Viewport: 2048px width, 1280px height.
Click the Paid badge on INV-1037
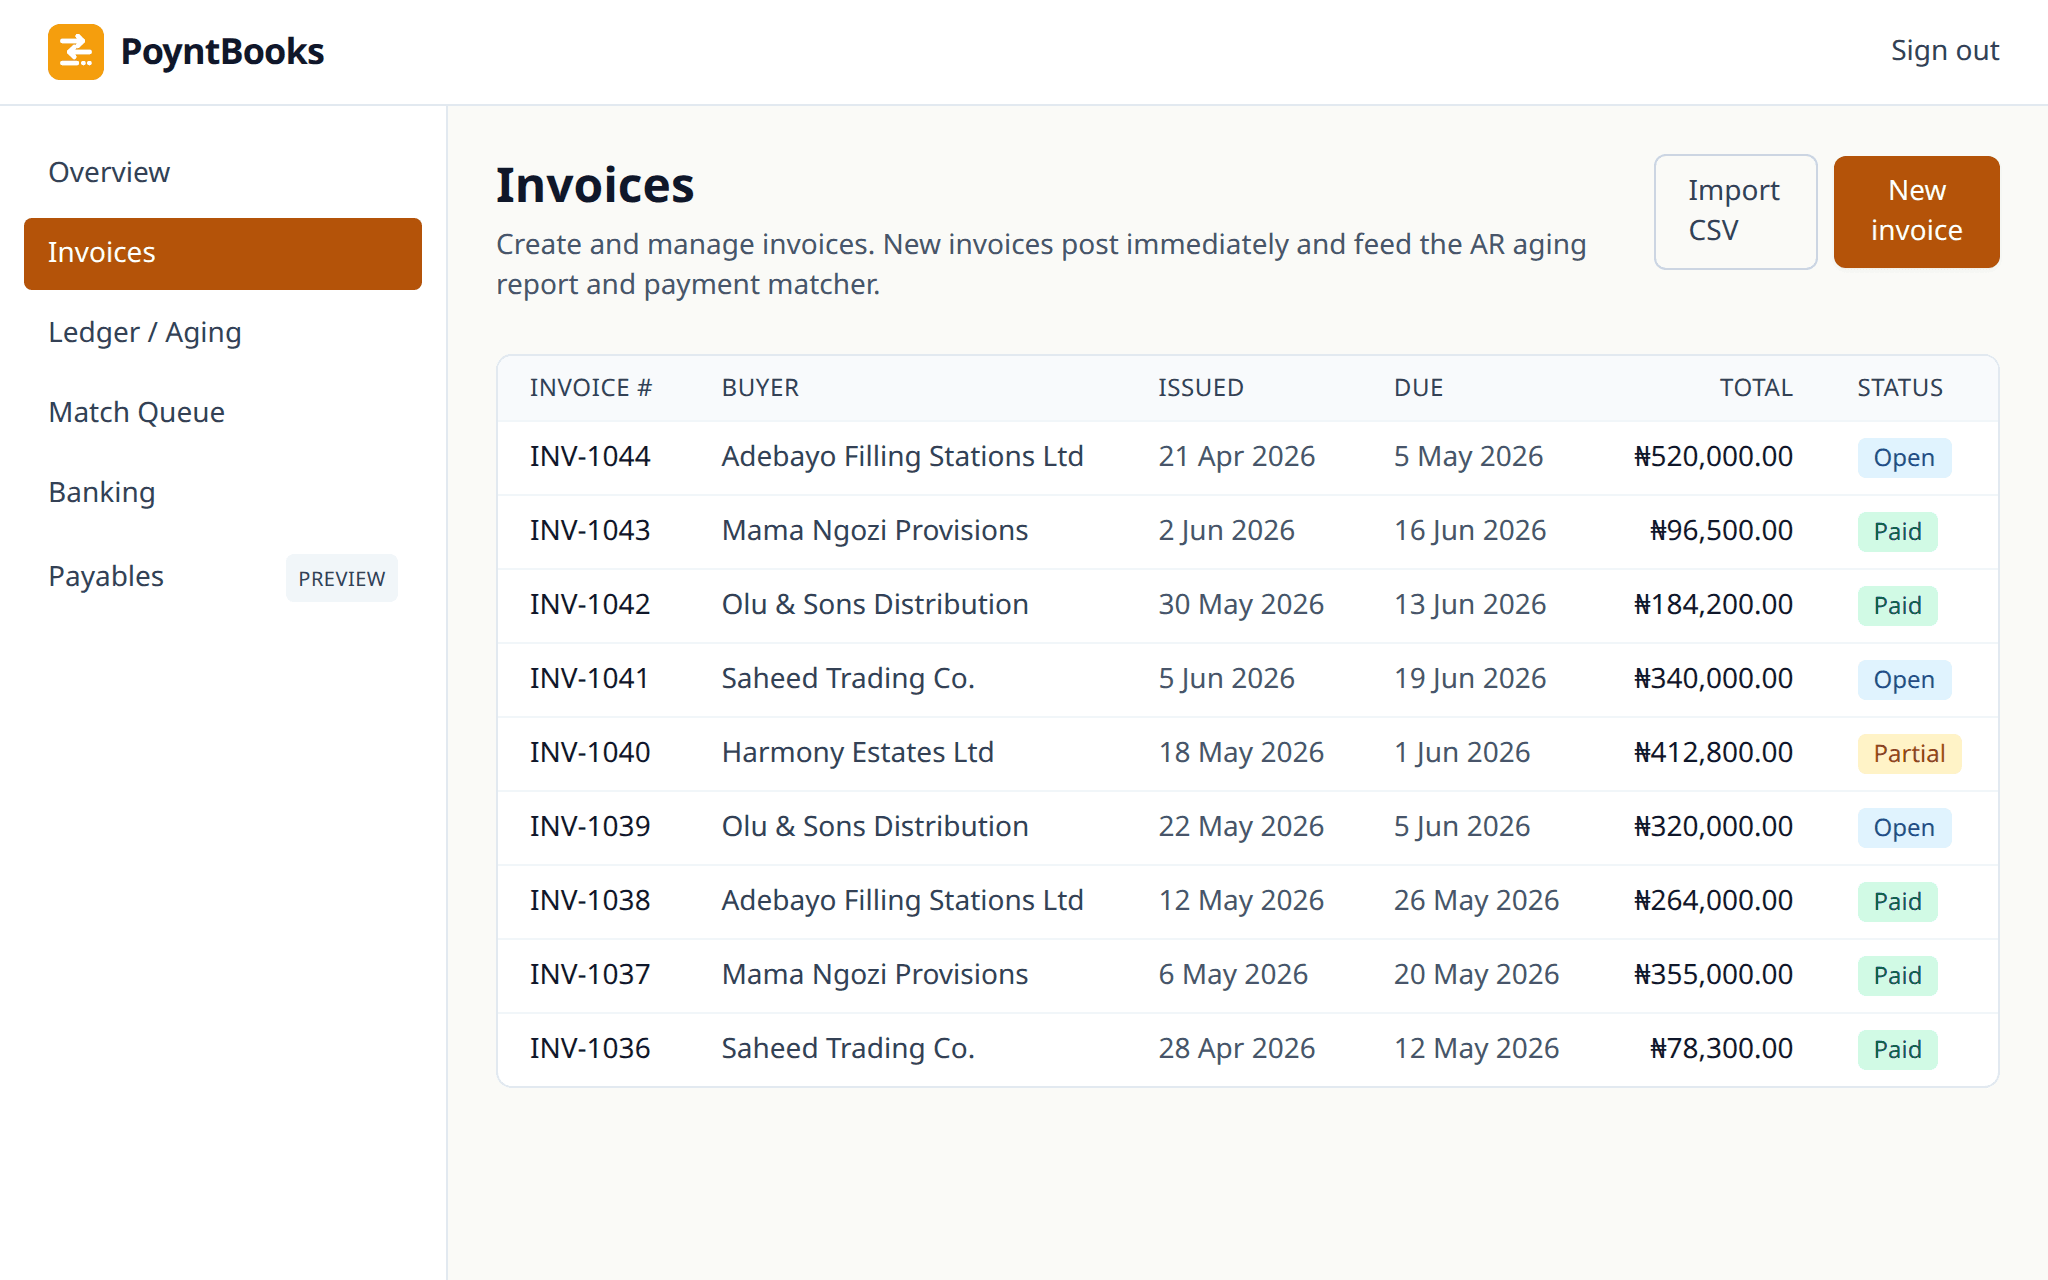click(x=1897, y=976)
